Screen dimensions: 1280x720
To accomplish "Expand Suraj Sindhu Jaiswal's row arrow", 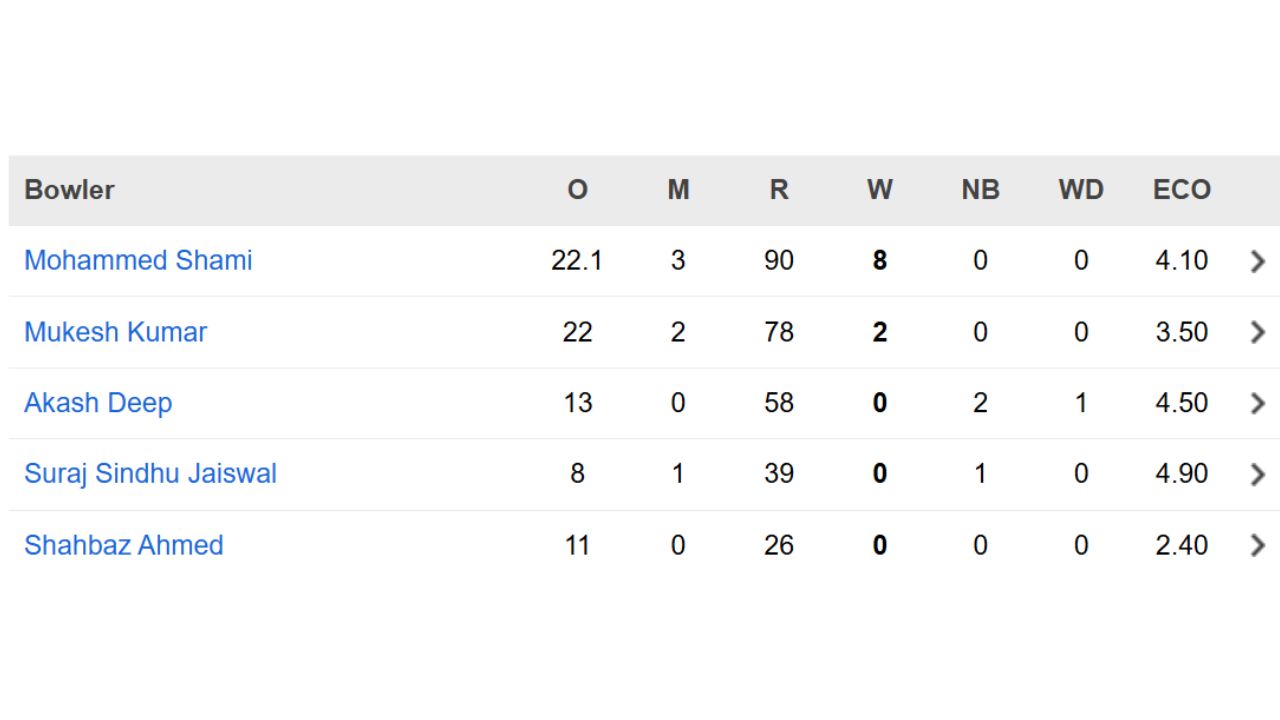I will pos(1257,474).
